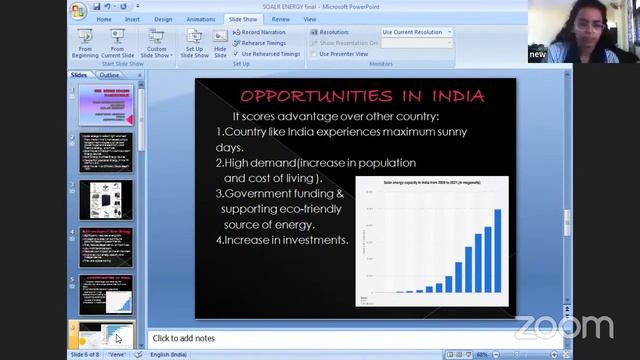Screen dimensions: 640x360
Task: Select slide 5 thumbnail
Action: [x=106, y=295]
